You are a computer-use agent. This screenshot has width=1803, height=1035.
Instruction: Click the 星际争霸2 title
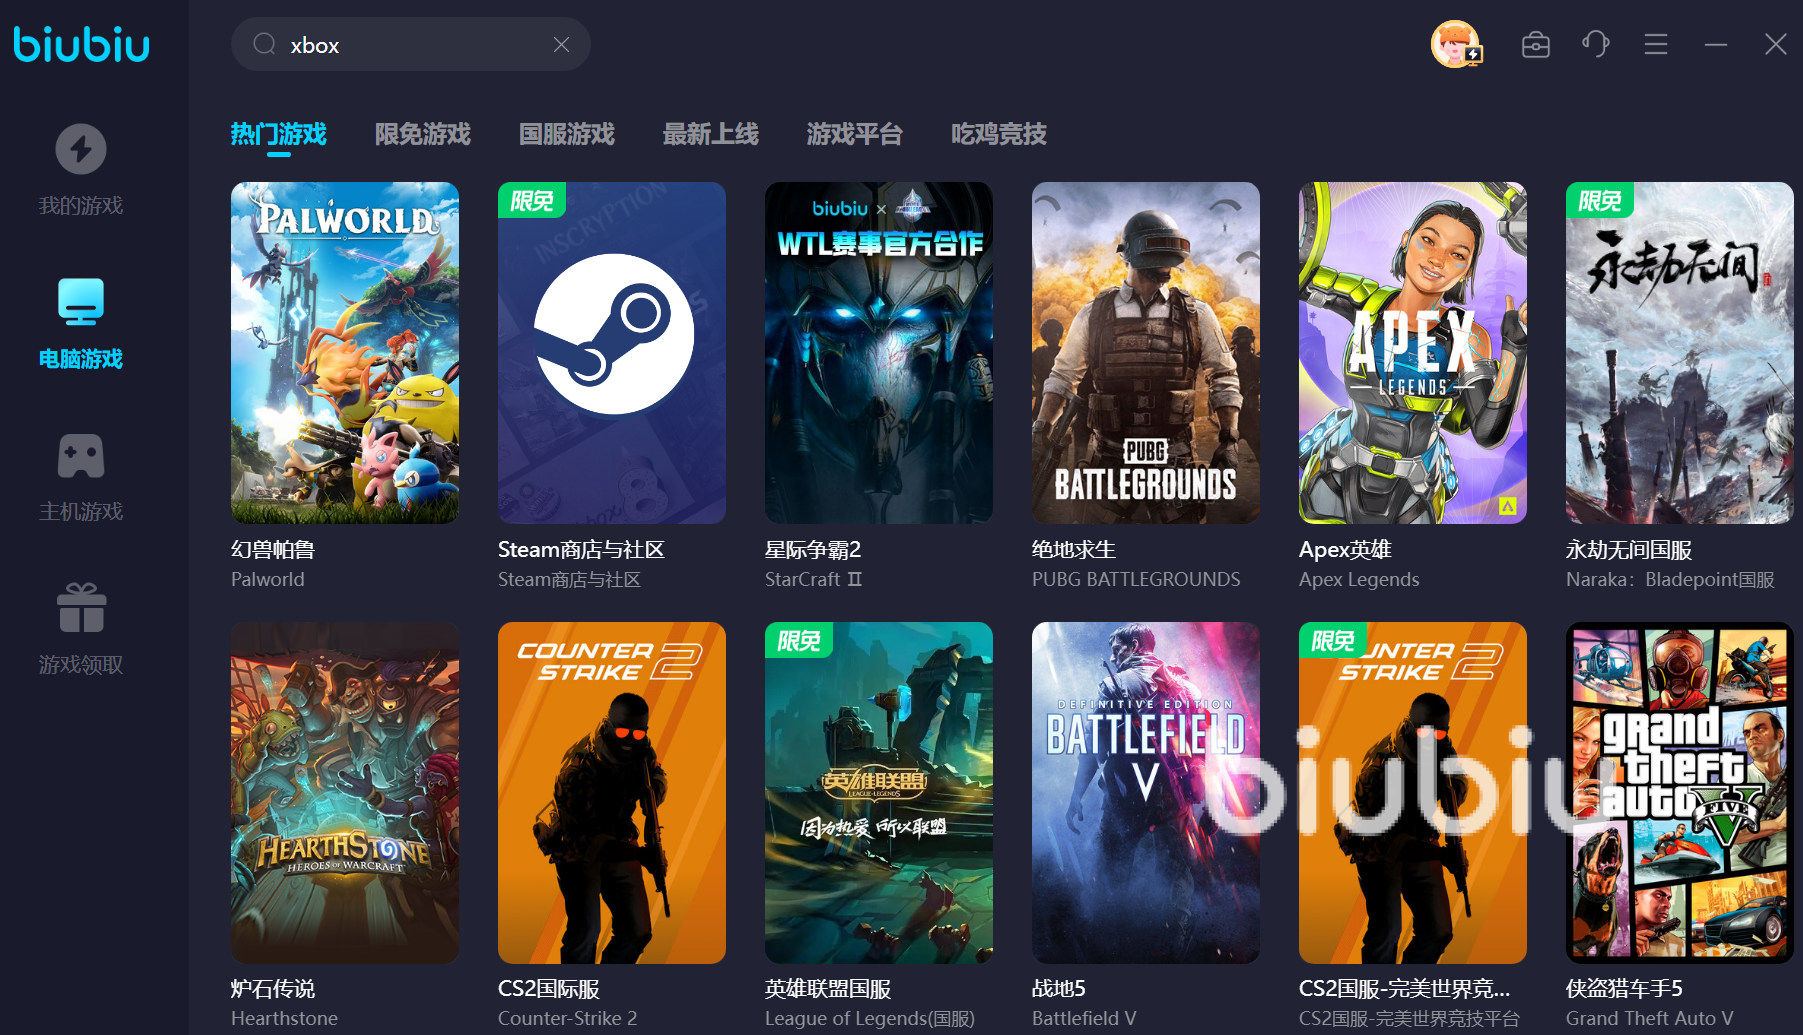tap(813, 549)
